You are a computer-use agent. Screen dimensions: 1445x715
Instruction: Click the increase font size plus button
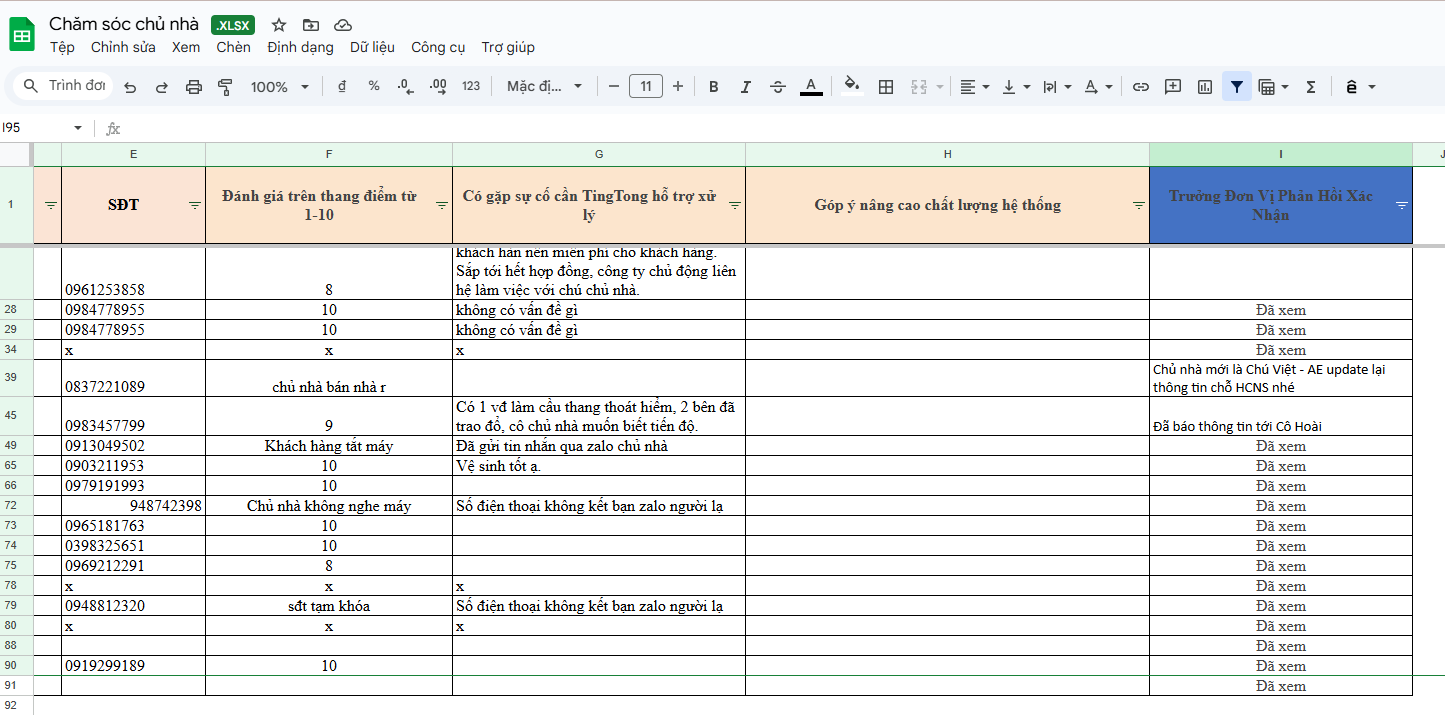pyautogui.click(x=678, y=87)
